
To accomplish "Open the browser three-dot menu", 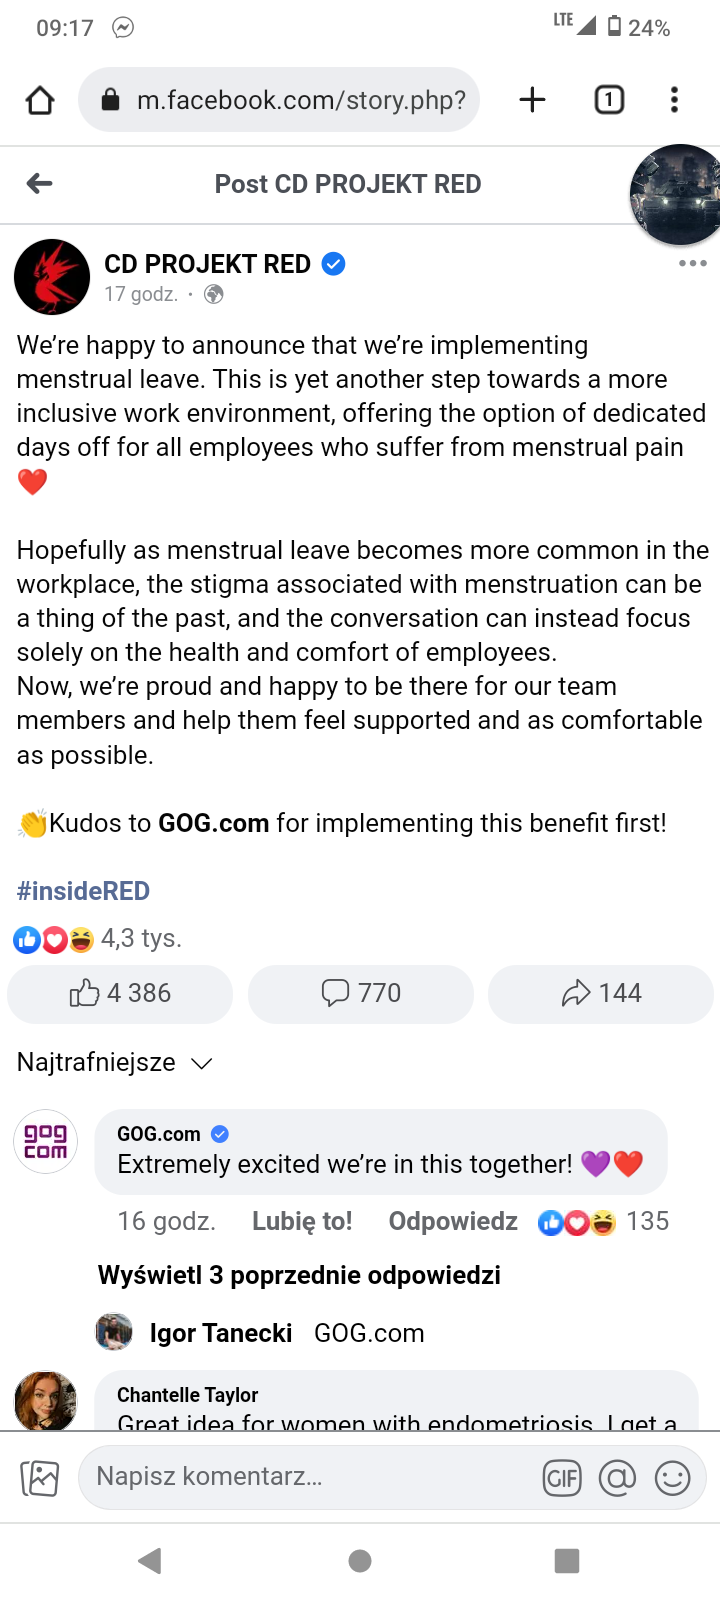I will tap(674, 100).
